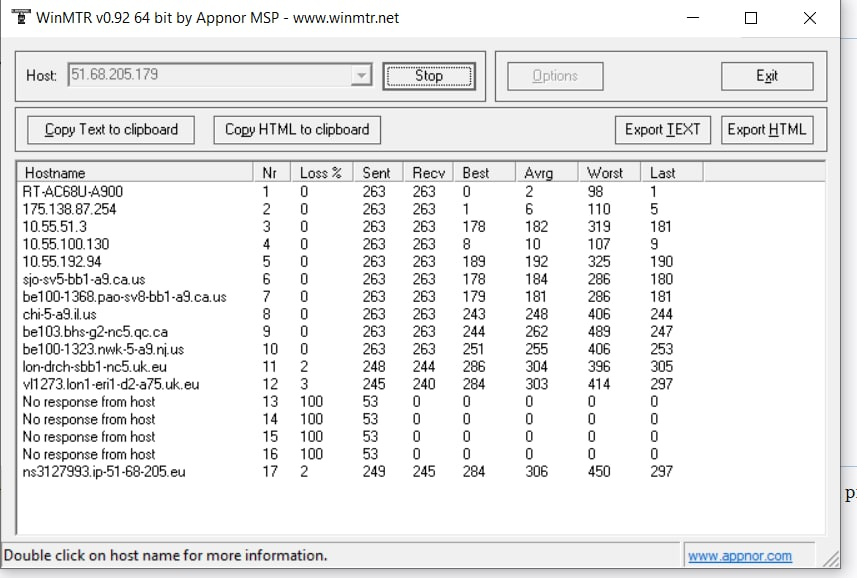Screen dimensions: 857x578
Task: Select the ns3127993.ip-51-68-205.eu row
Action: coord(104,472)
